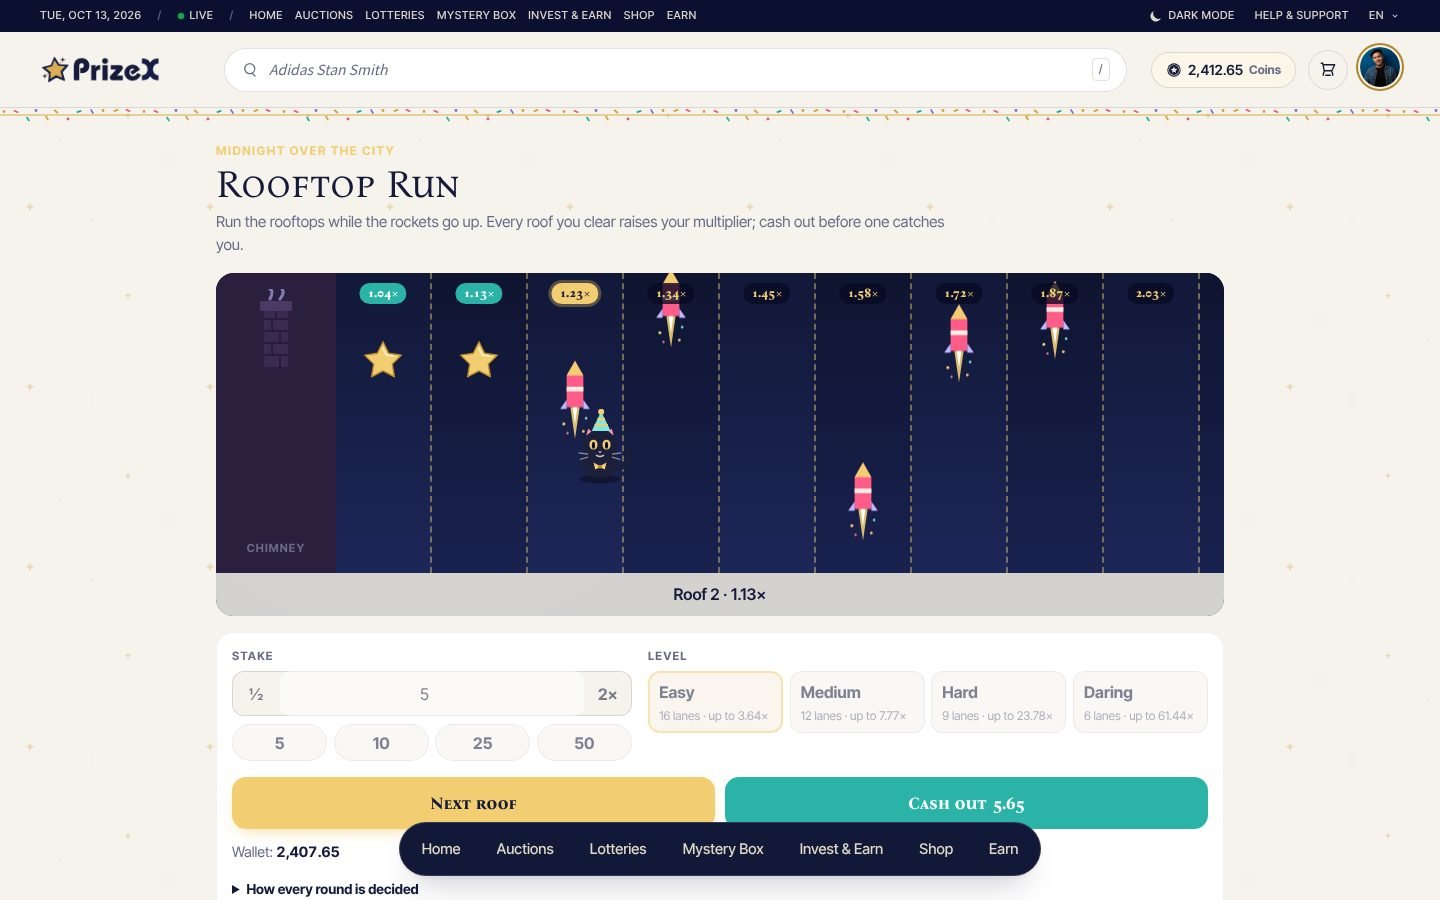Screen dimensions: 1440x900
Task: Click the 1.23× multiplier badge
Action: coord(574,294)
